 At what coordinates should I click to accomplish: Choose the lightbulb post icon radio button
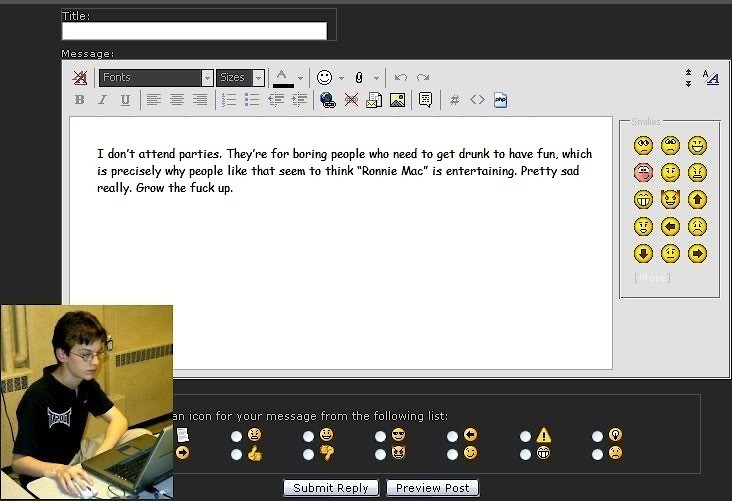coord(598,436)
